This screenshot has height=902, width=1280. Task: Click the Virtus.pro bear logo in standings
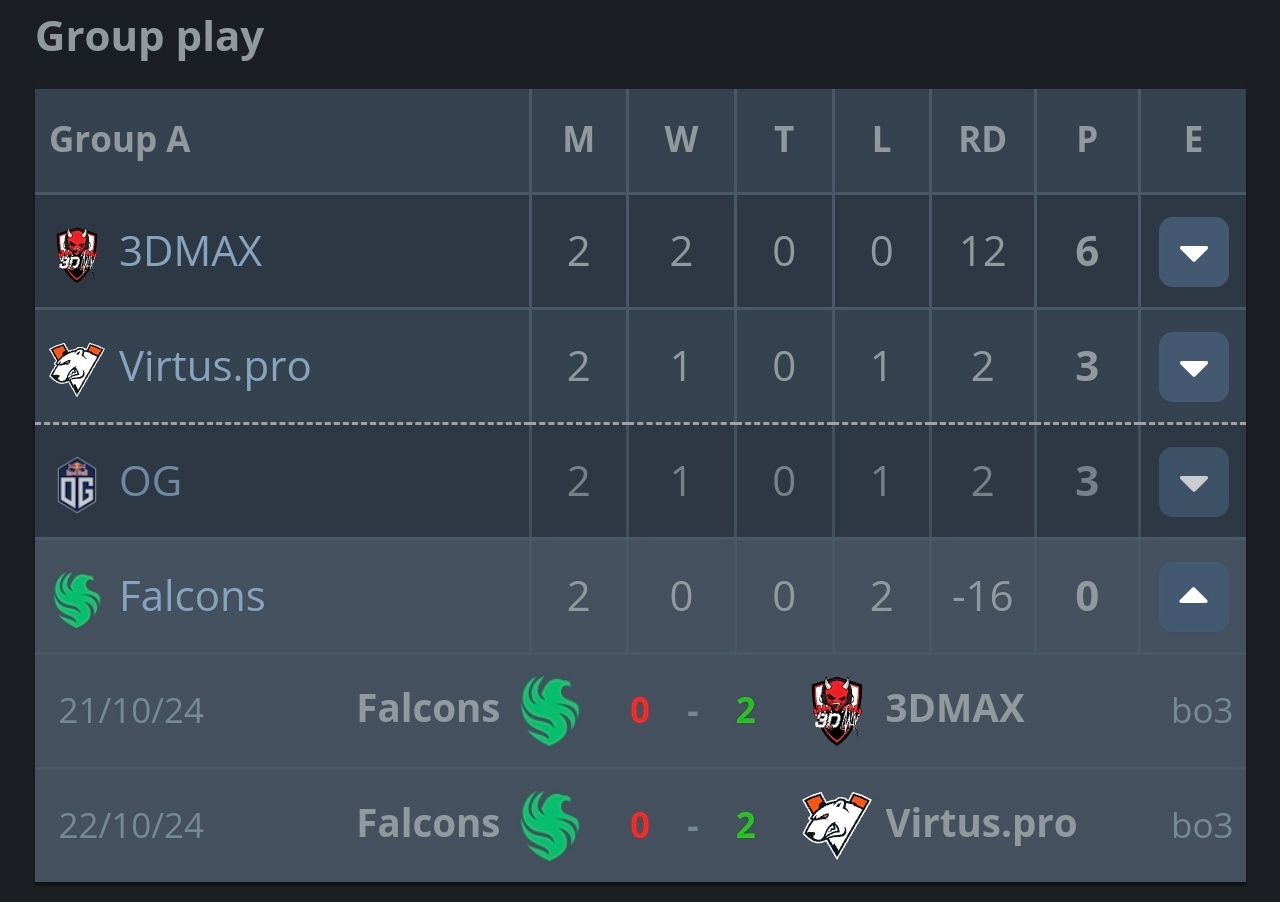[x=77, y=368]
